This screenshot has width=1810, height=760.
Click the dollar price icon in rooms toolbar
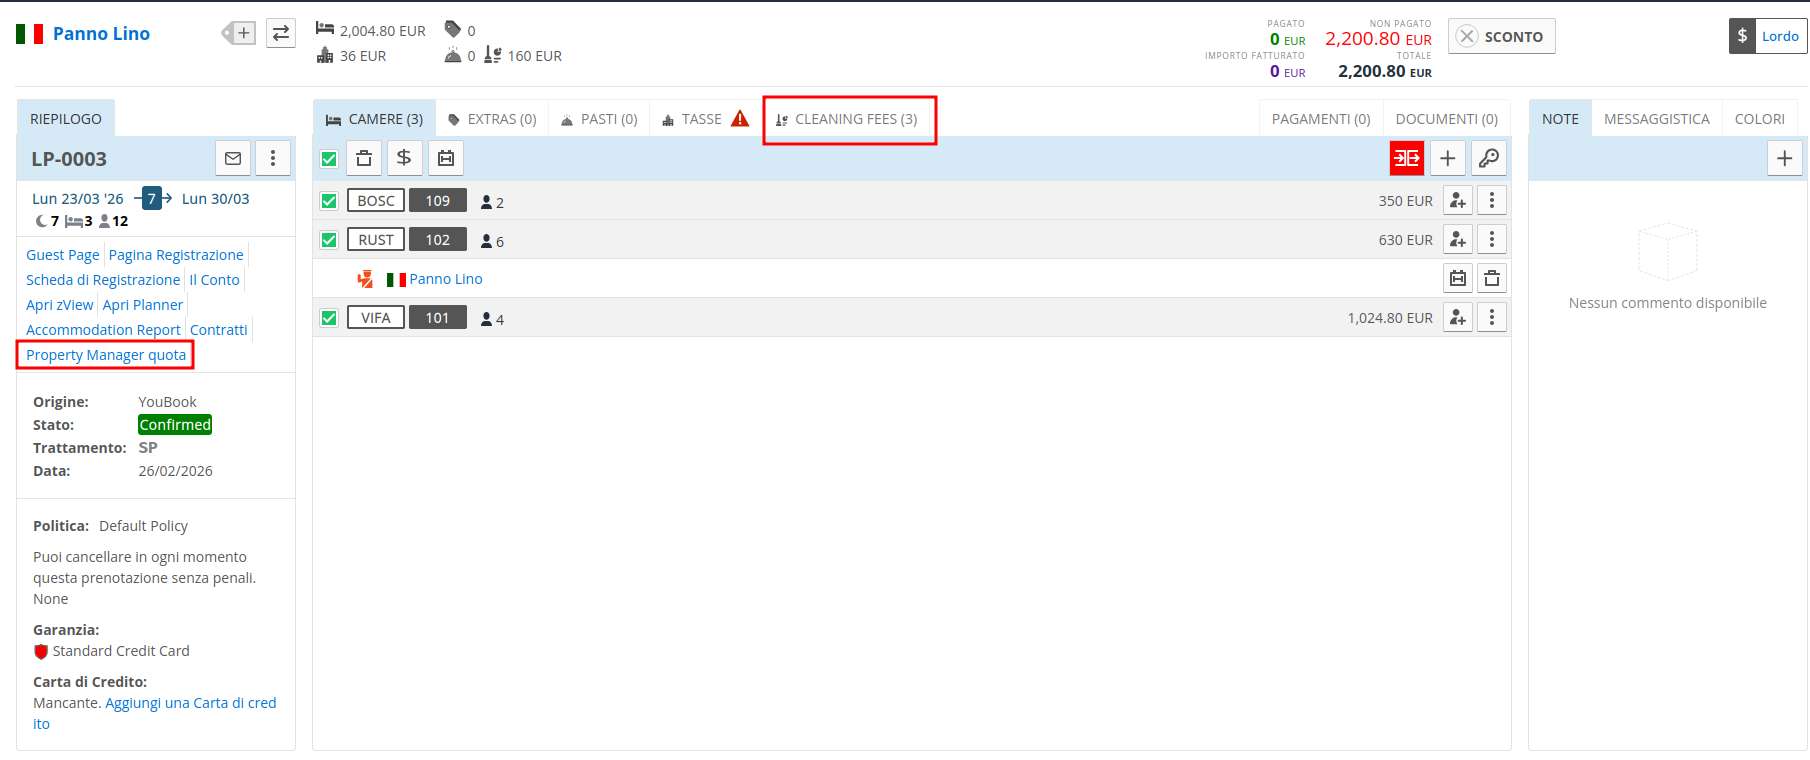(404, 158)
